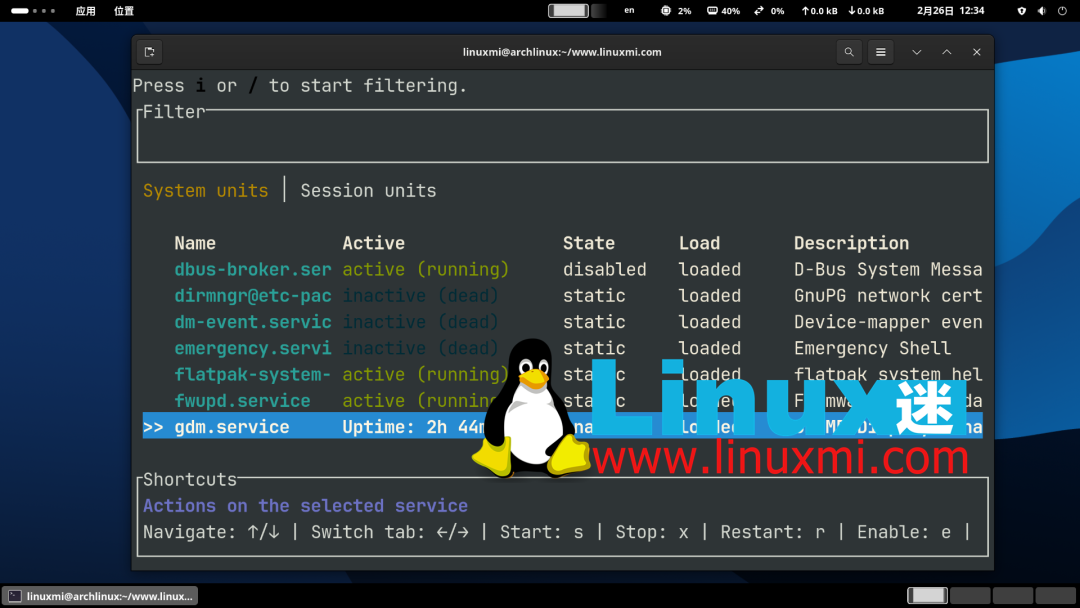Viewport: 1080px width, 608px height.
Task: Click the power icon in the top bar
Action: [x=1060, y=10]
